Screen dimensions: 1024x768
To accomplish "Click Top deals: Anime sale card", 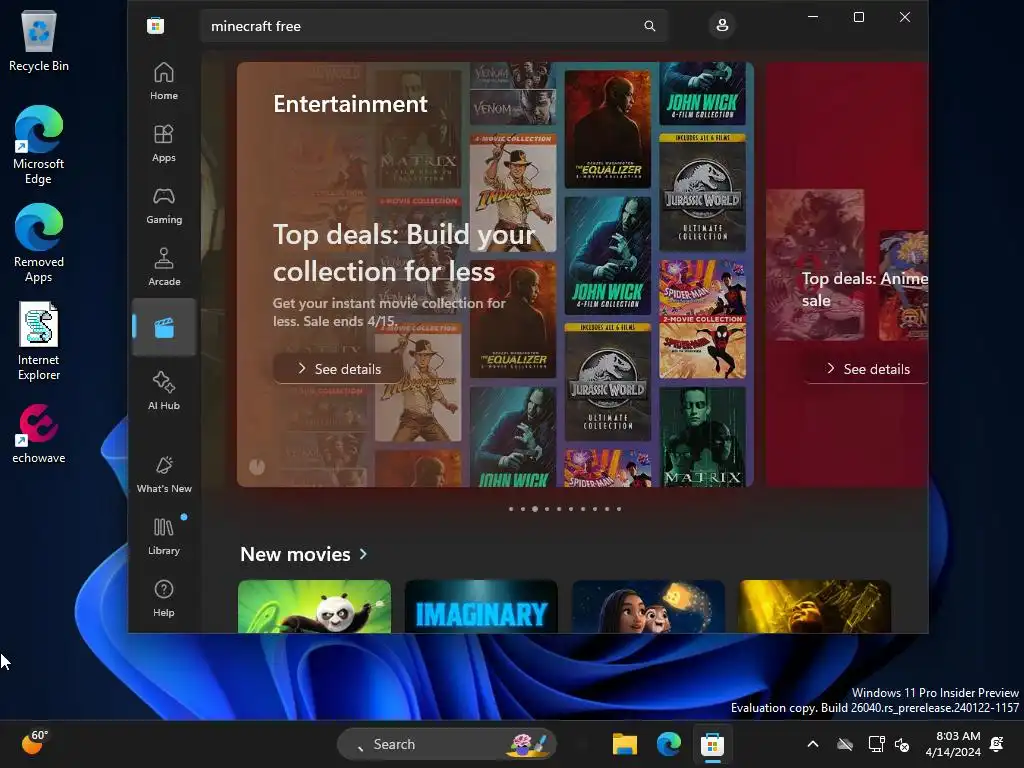I will pyautogui.click(x=847, y=274).
